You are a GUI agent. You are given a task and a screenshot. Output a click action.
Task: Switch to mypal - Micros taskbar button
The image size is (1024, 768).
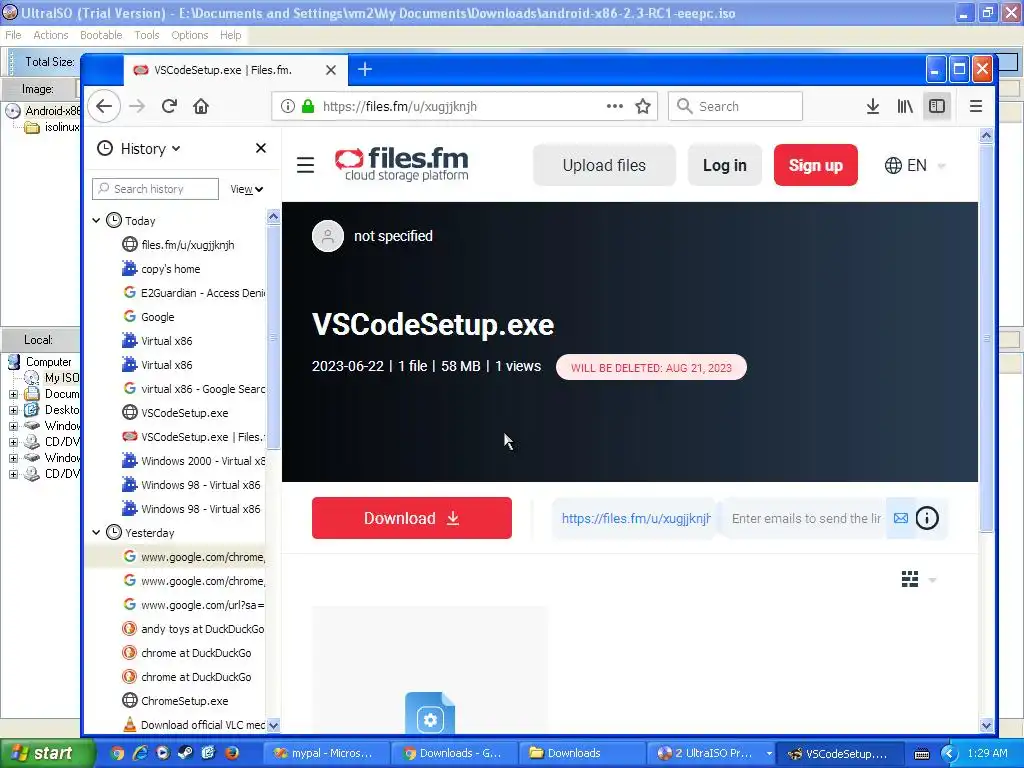[x=325, y=753]
